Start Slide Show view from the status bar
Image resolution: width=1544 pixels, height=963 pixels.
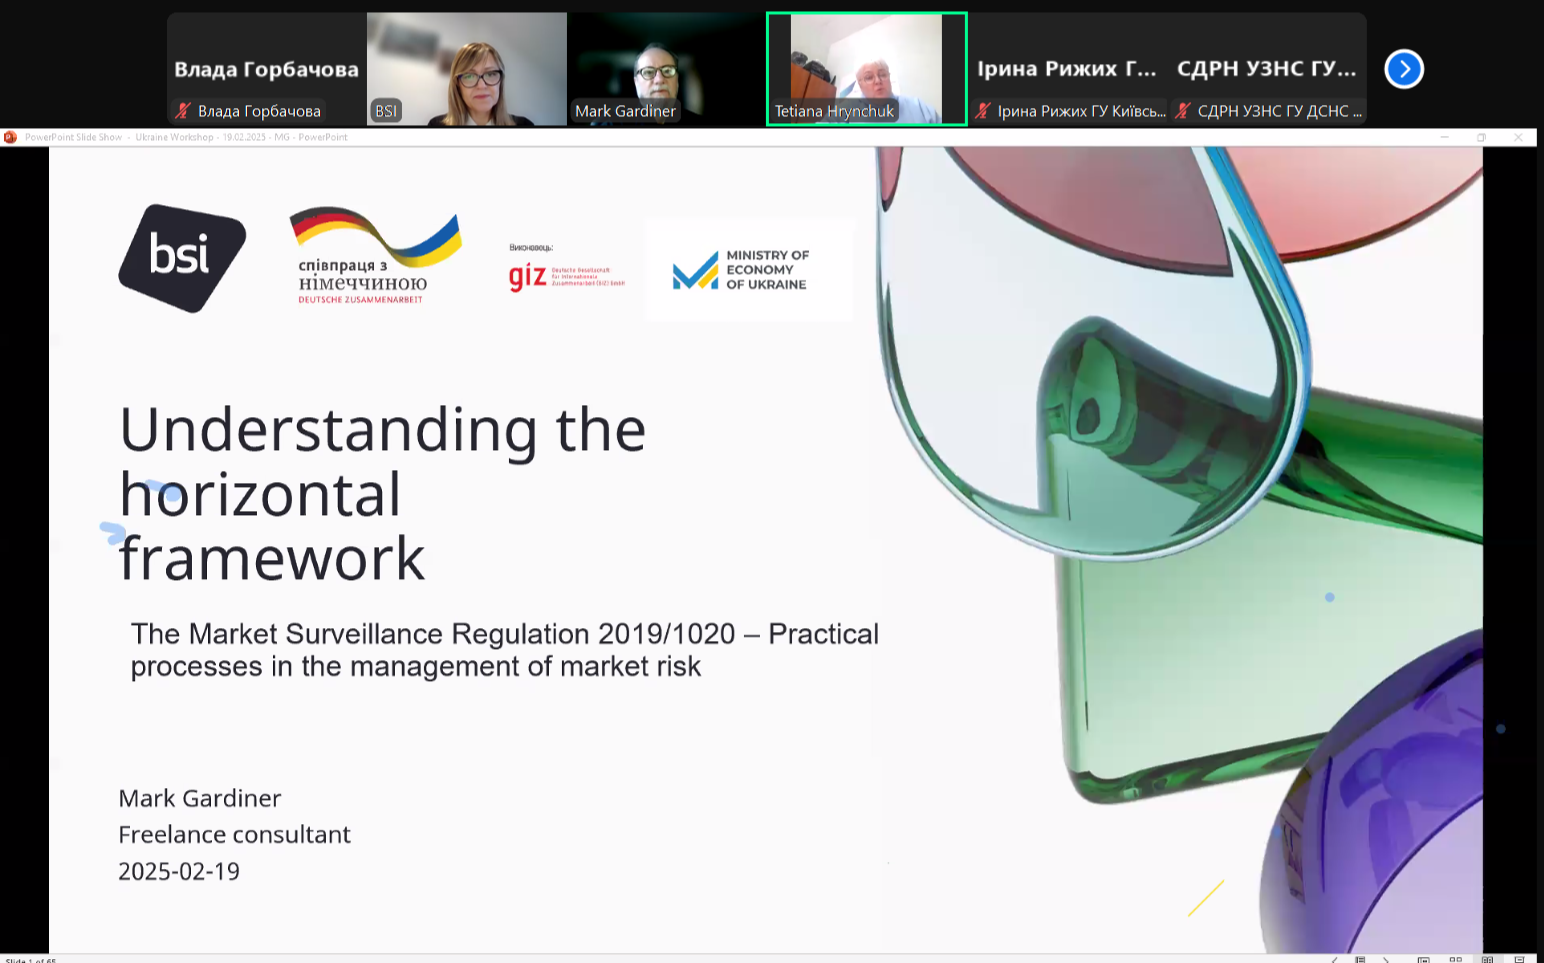(x=1519, y=960)
